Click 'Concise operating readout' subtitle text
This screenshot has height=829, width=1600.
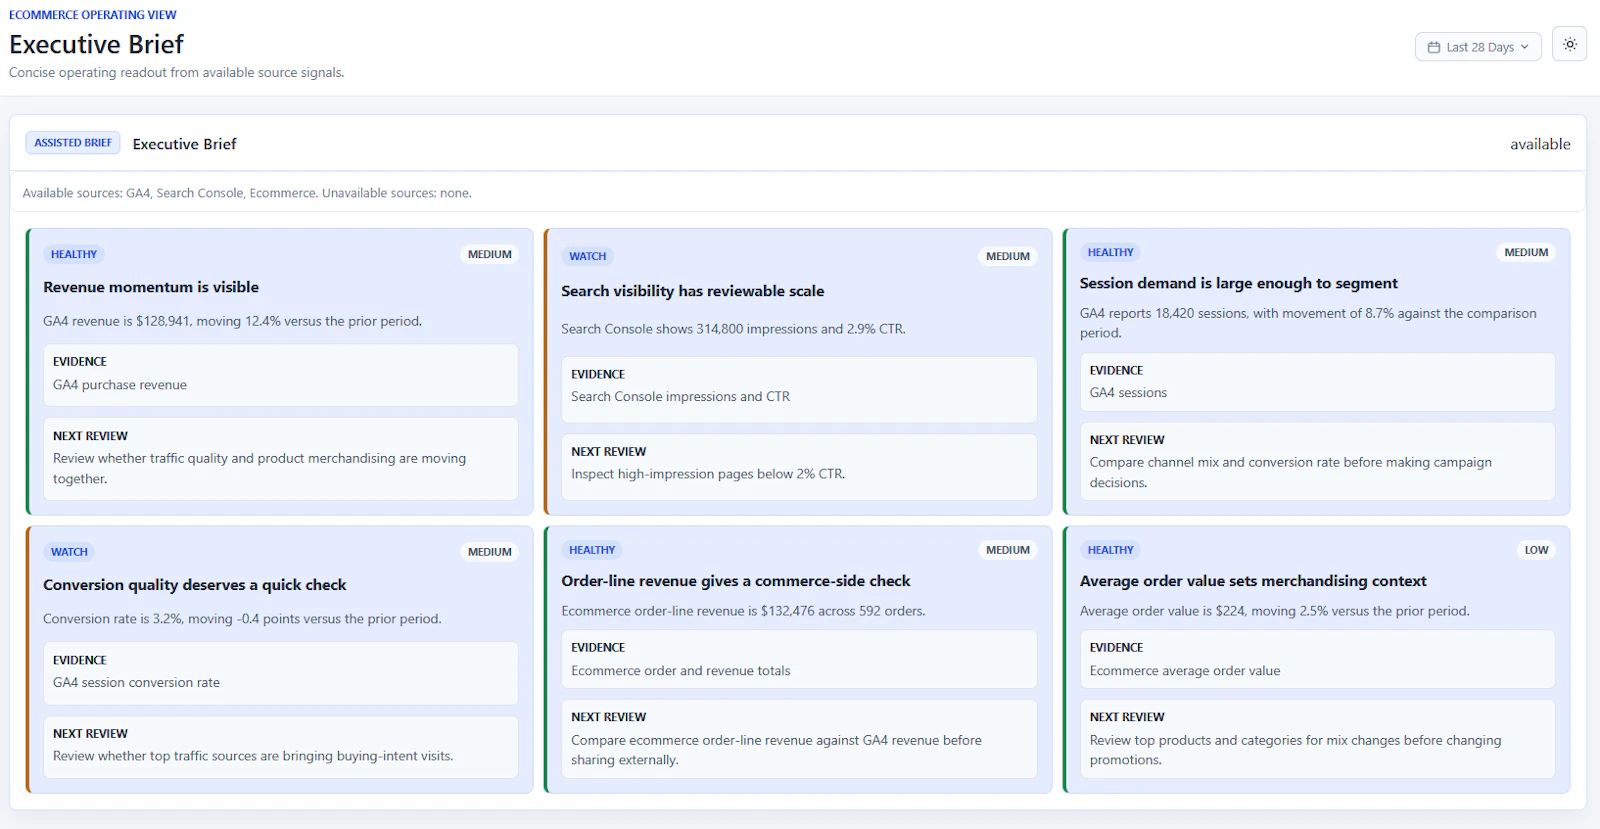(177, 73)
